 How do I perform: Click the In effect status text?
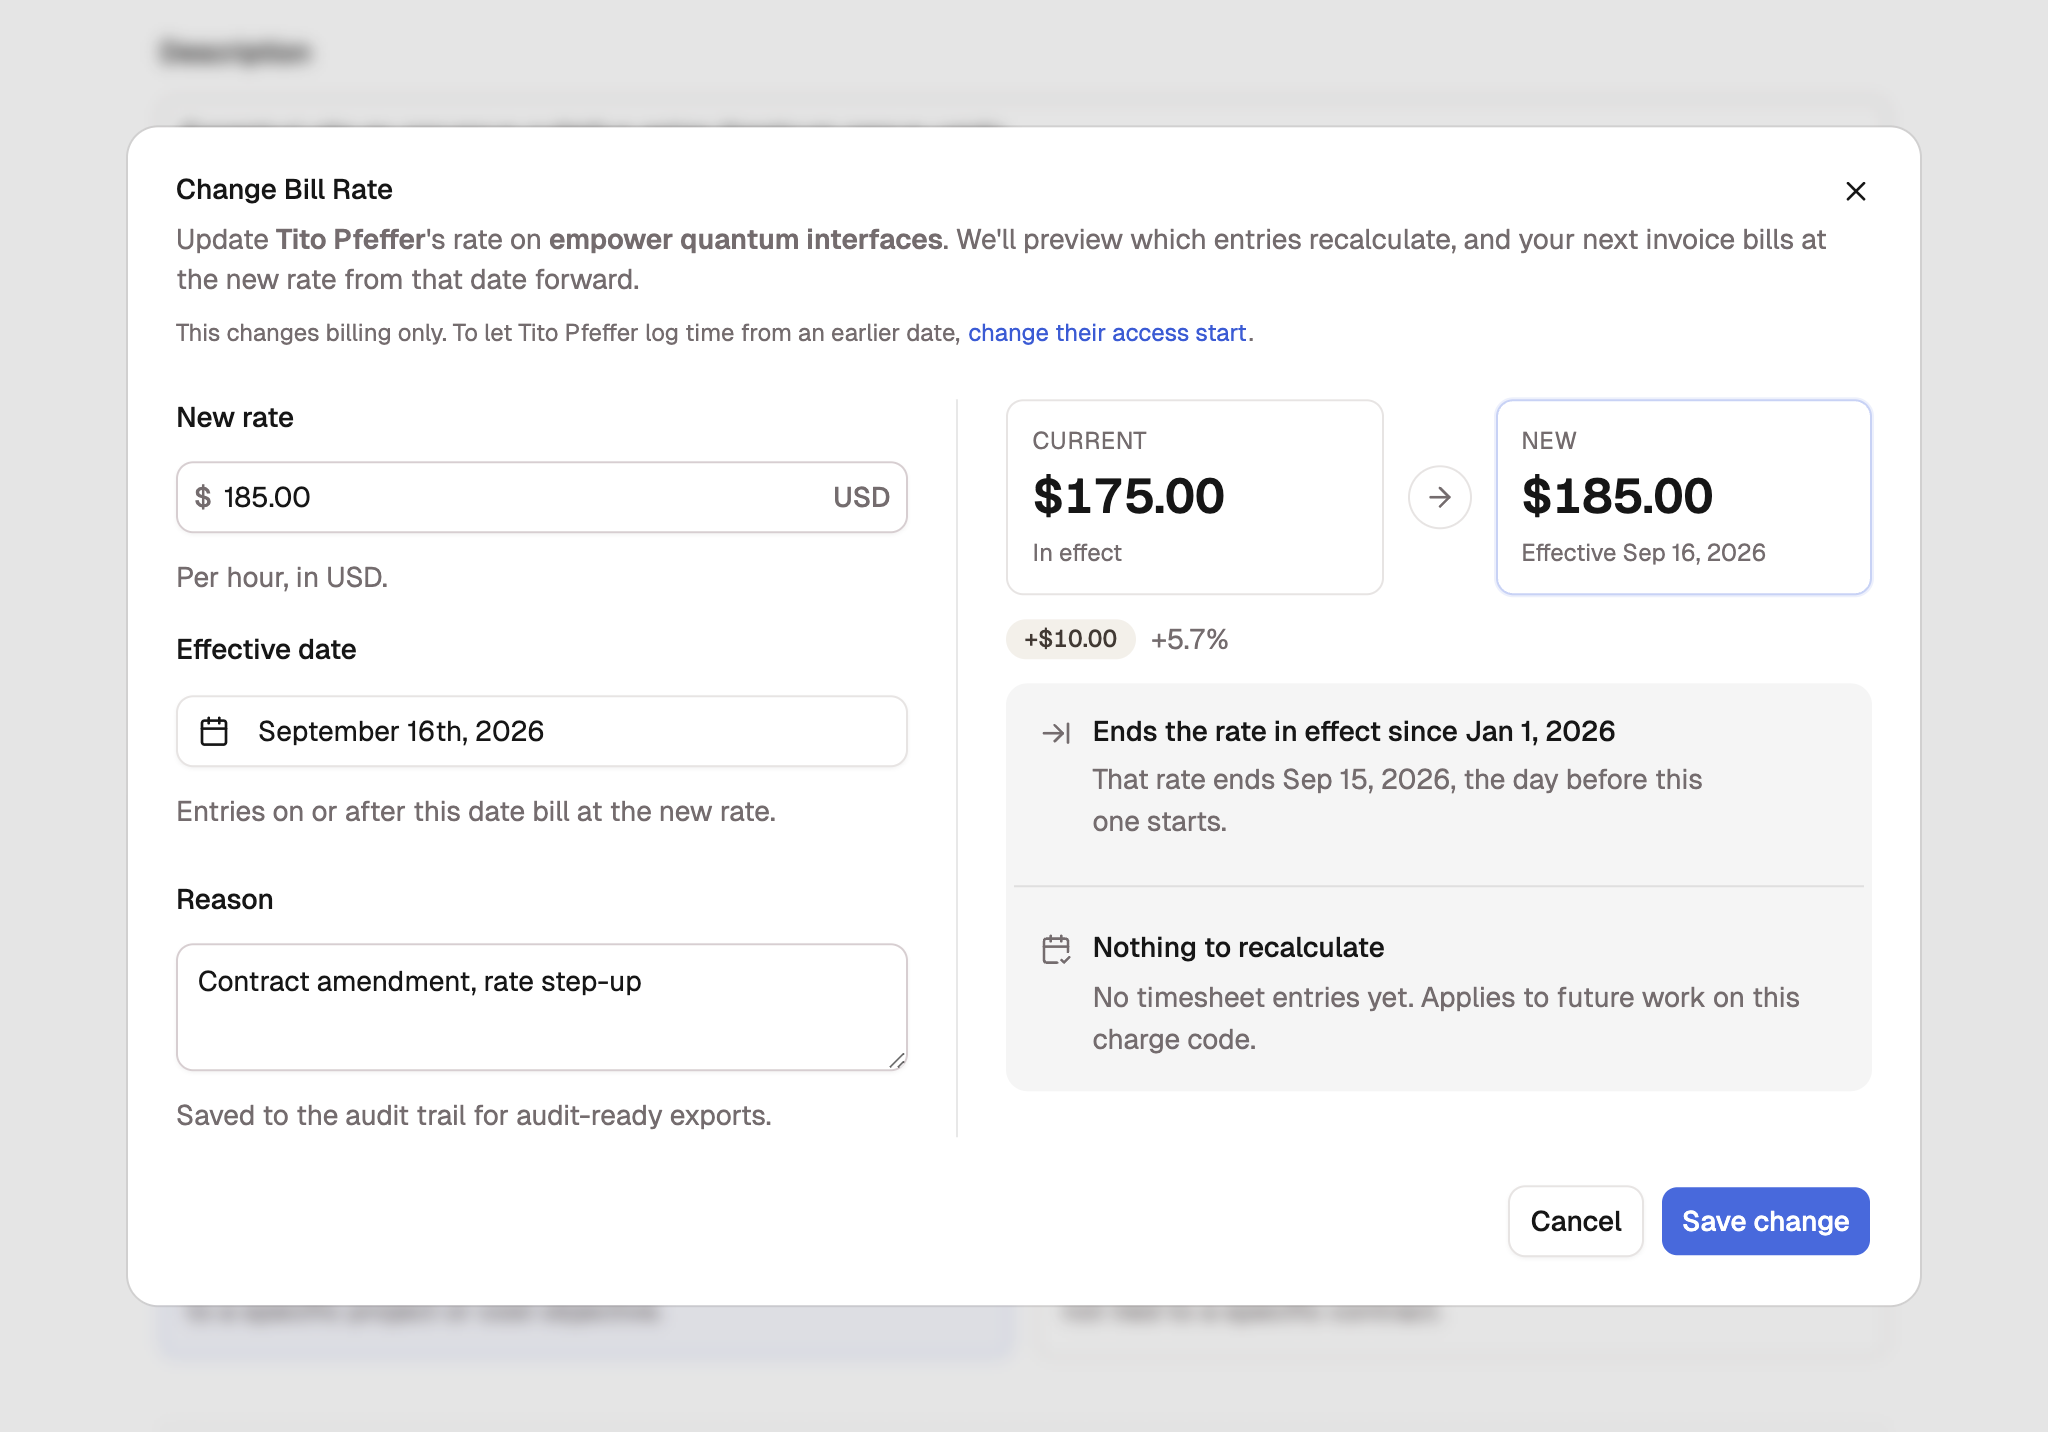point(1077,553)
